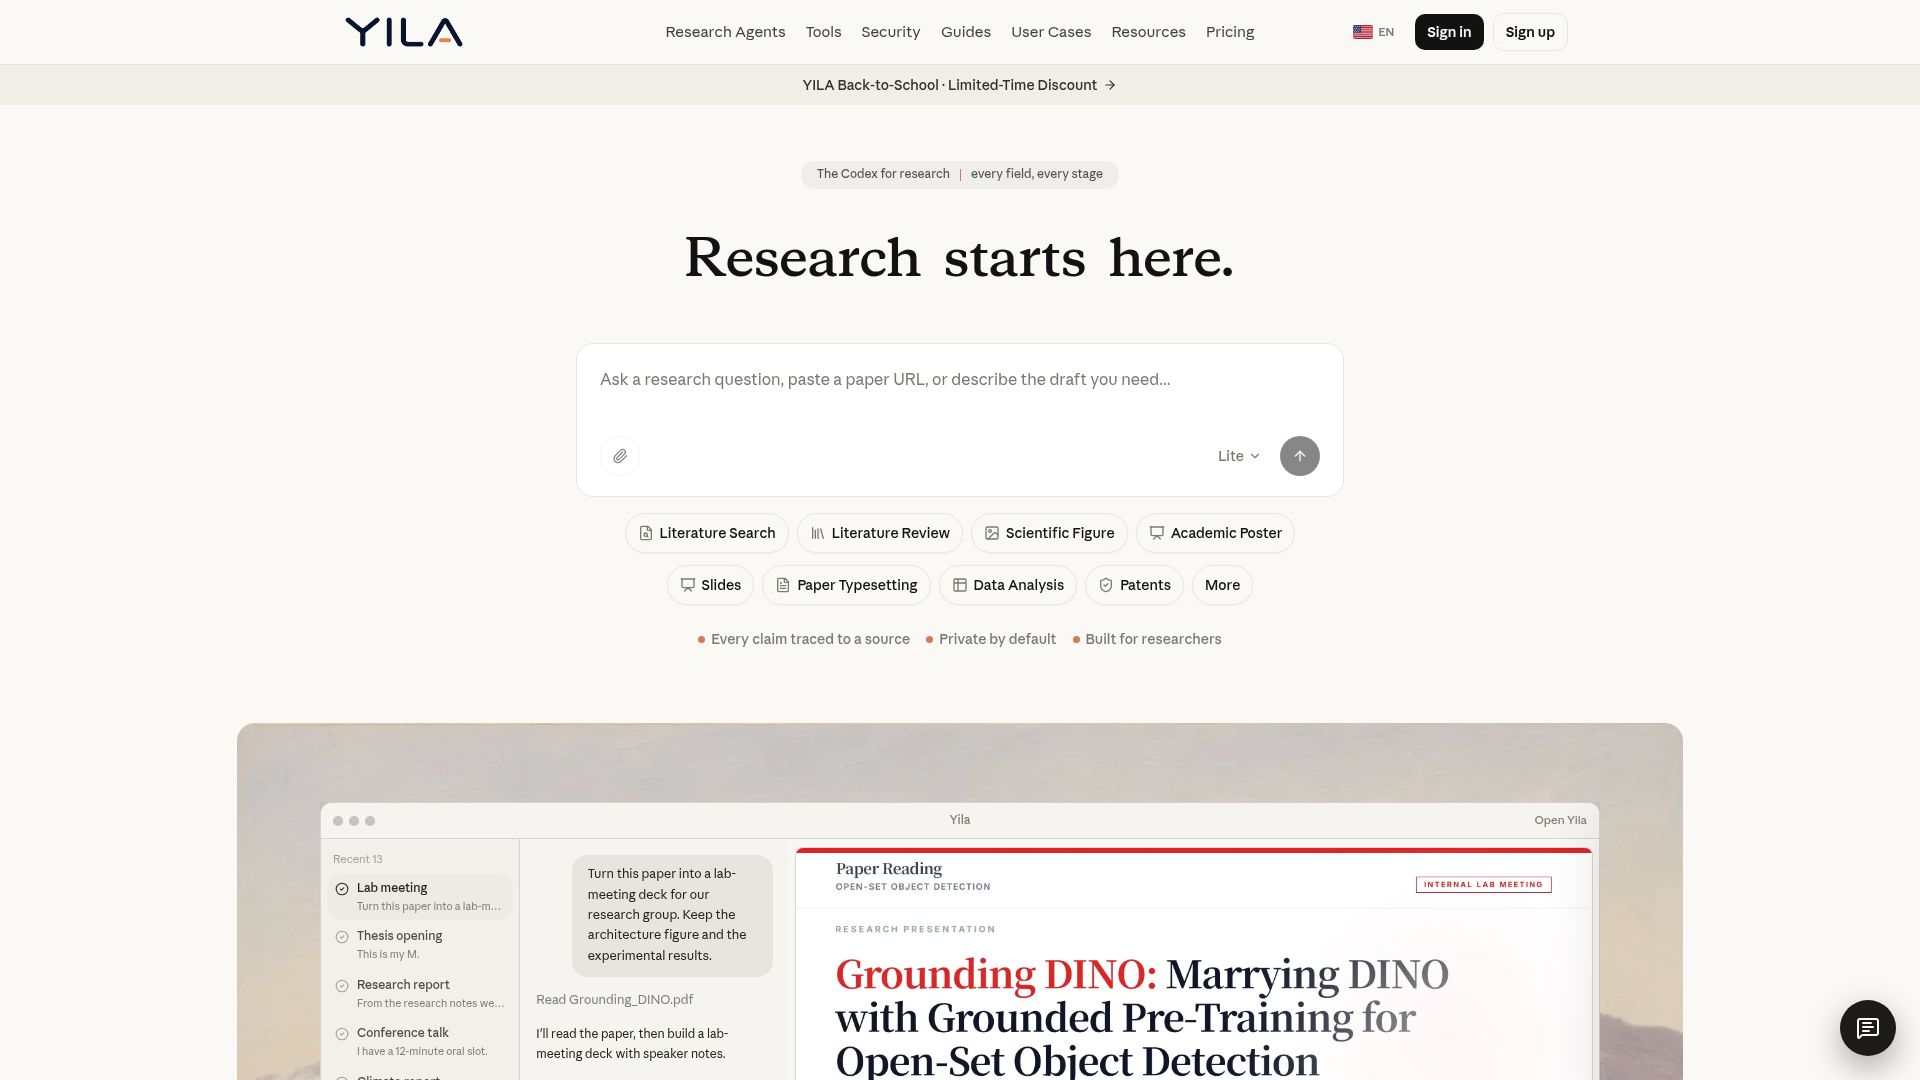This screenshot has width=1920, height=1080.
Task: Select the Paper Typesetting chip
Action: pos(846,585)
